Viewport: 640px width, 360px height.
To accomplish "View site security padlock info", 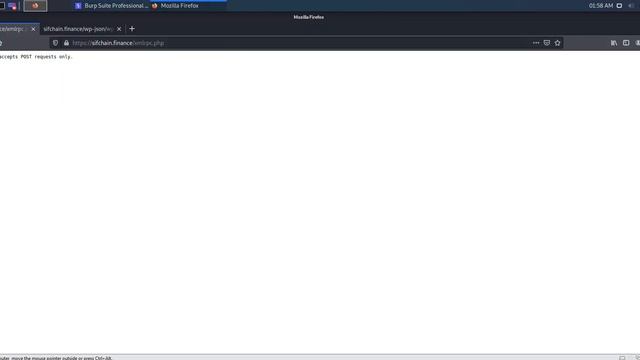I will [67, 43].
